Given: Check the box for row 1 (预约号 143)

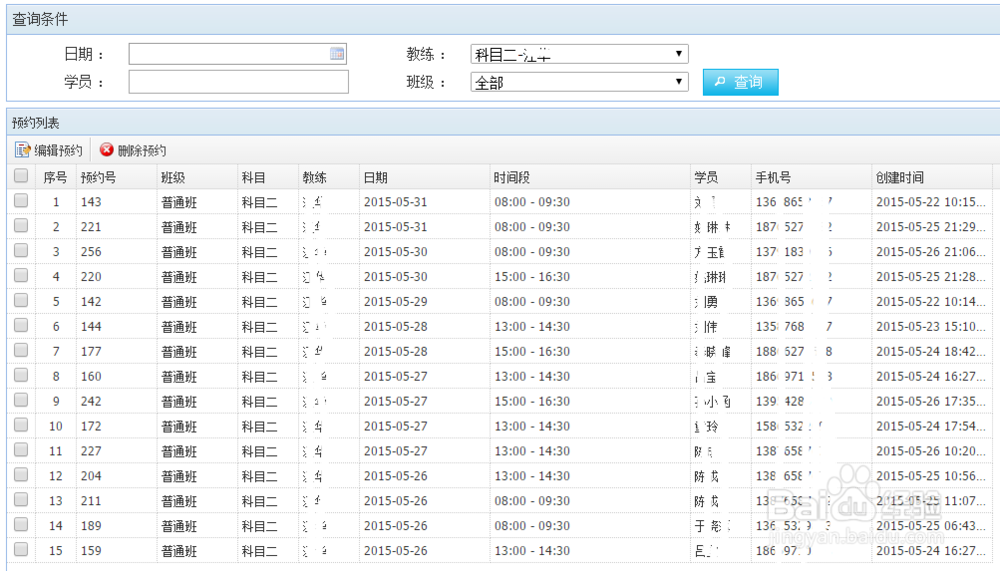Looking at the screenshot, I should [21, 200].
